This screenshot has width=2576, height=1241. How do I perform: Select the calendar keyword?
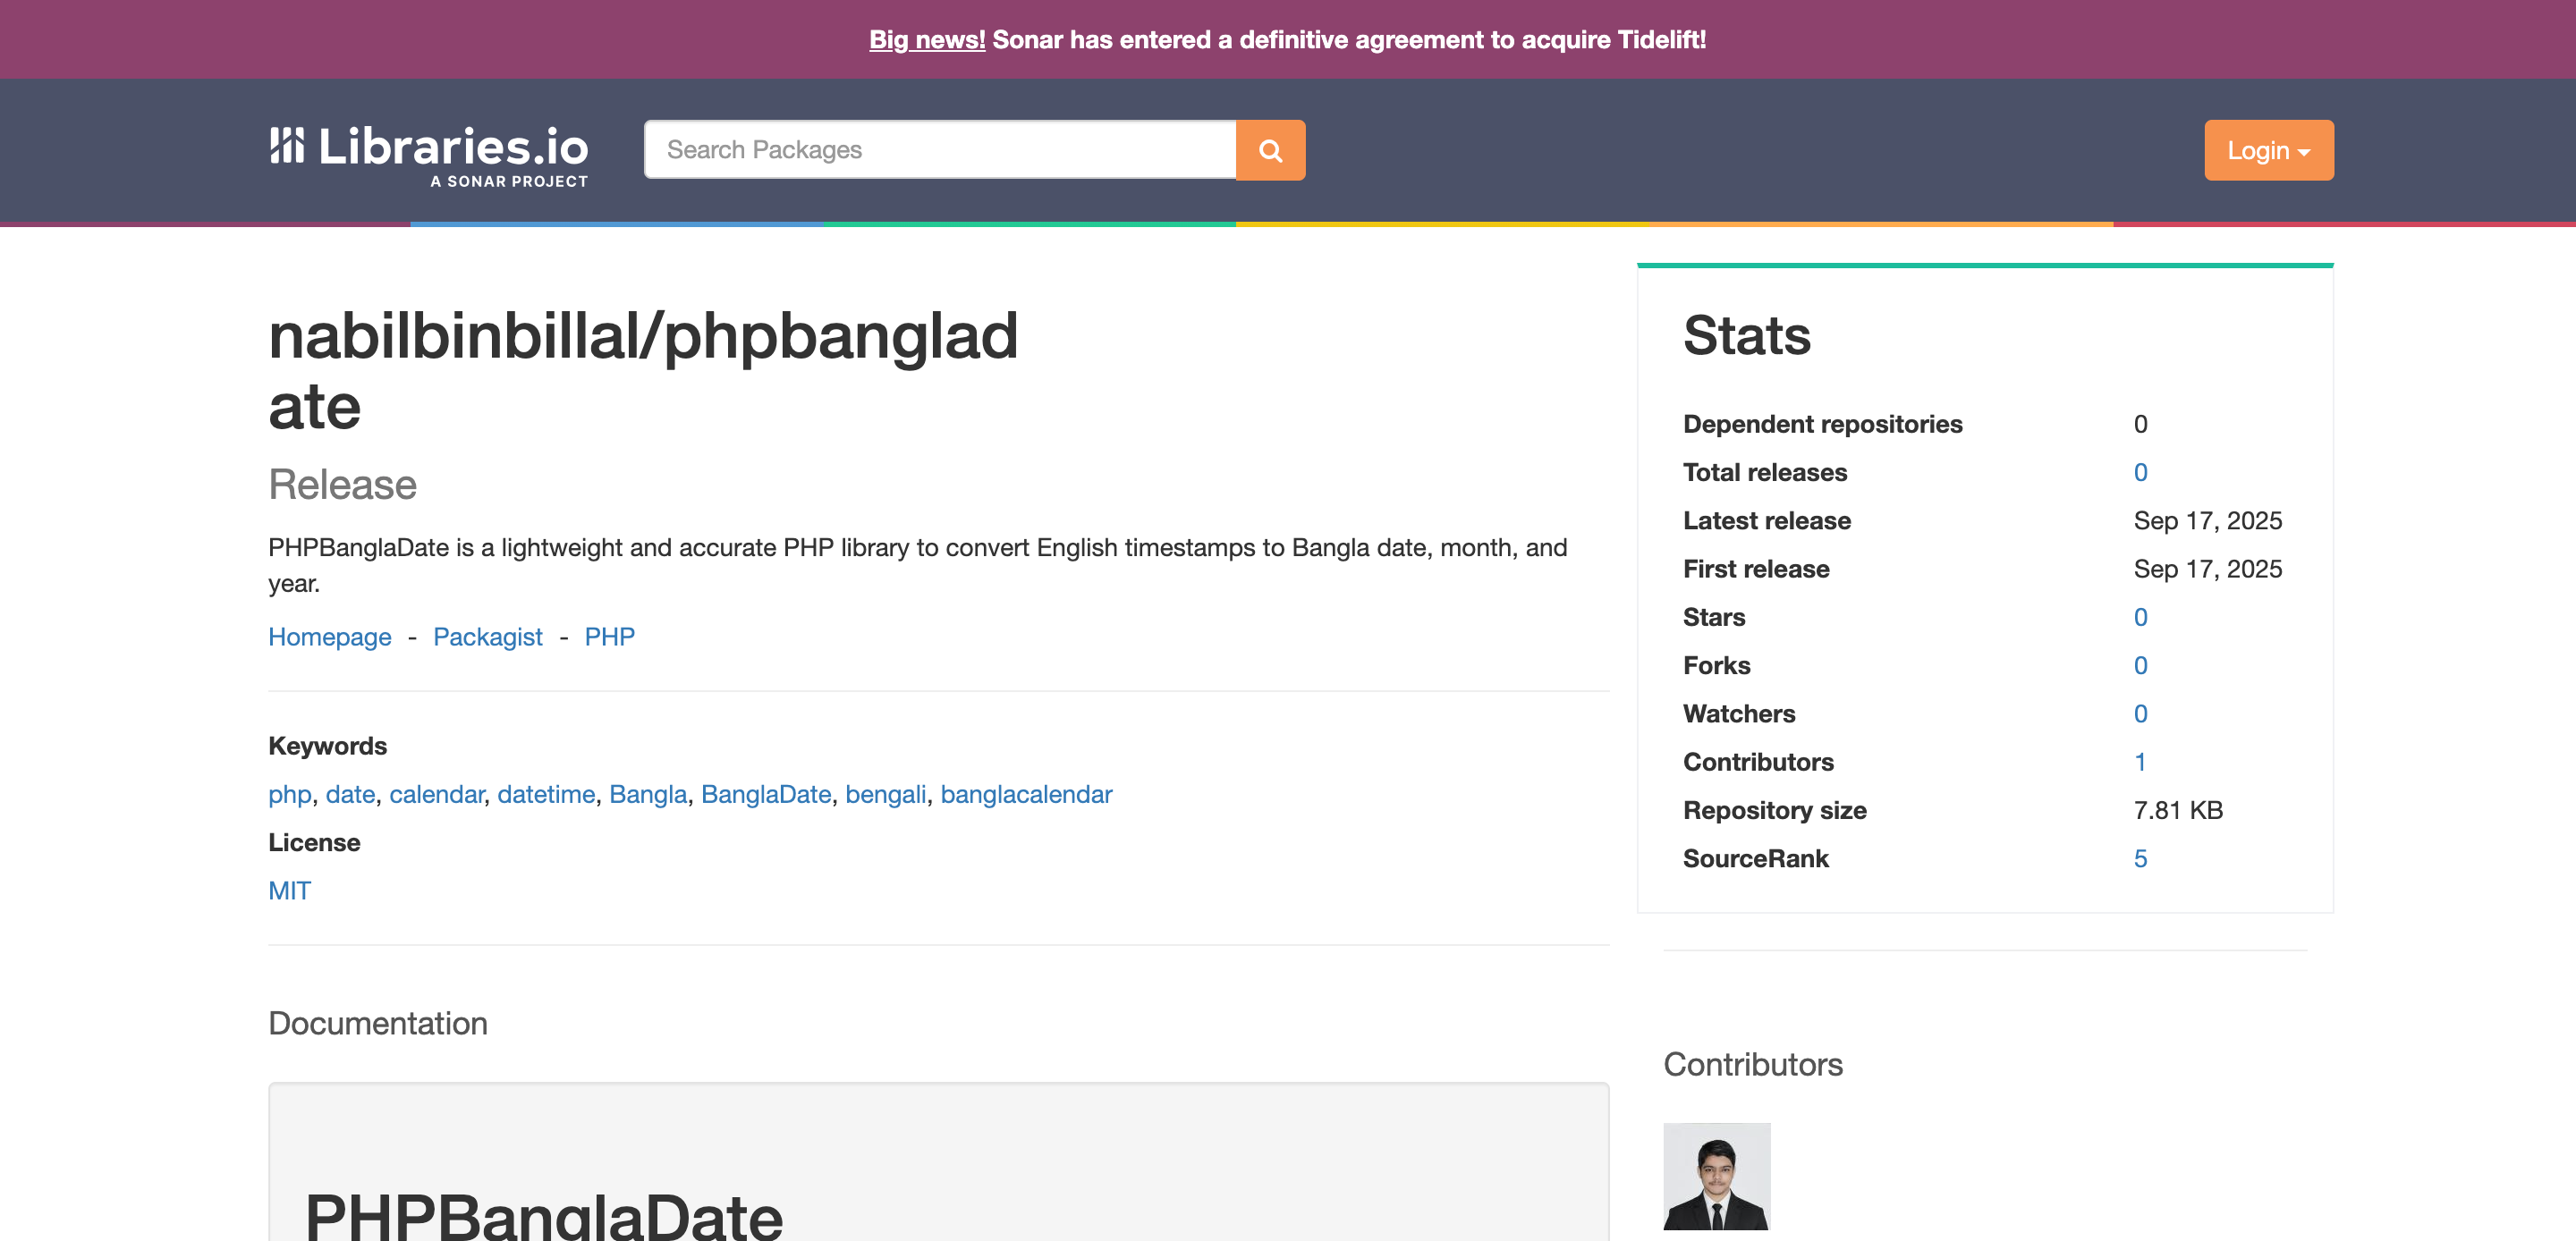coord(436,794)
